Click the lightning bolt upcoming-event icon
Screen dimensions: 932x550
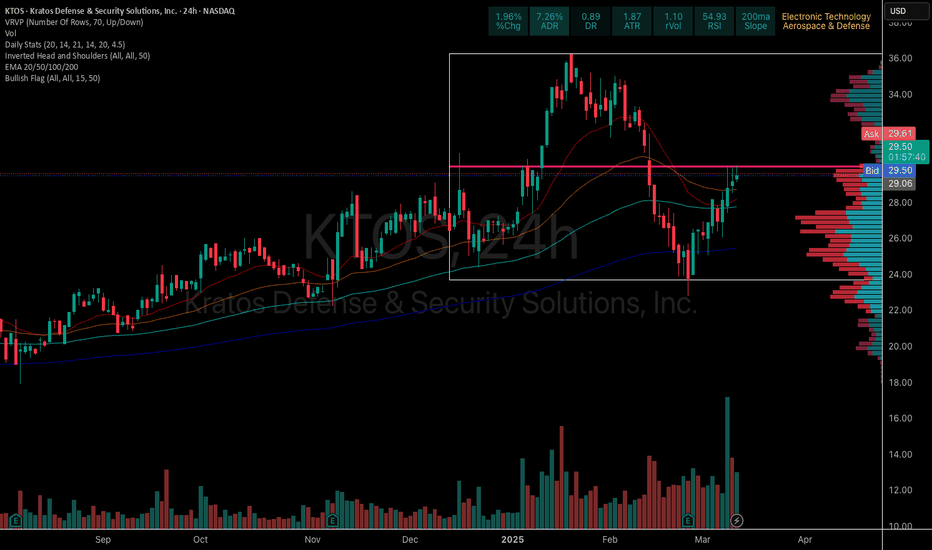click(736, 521)
